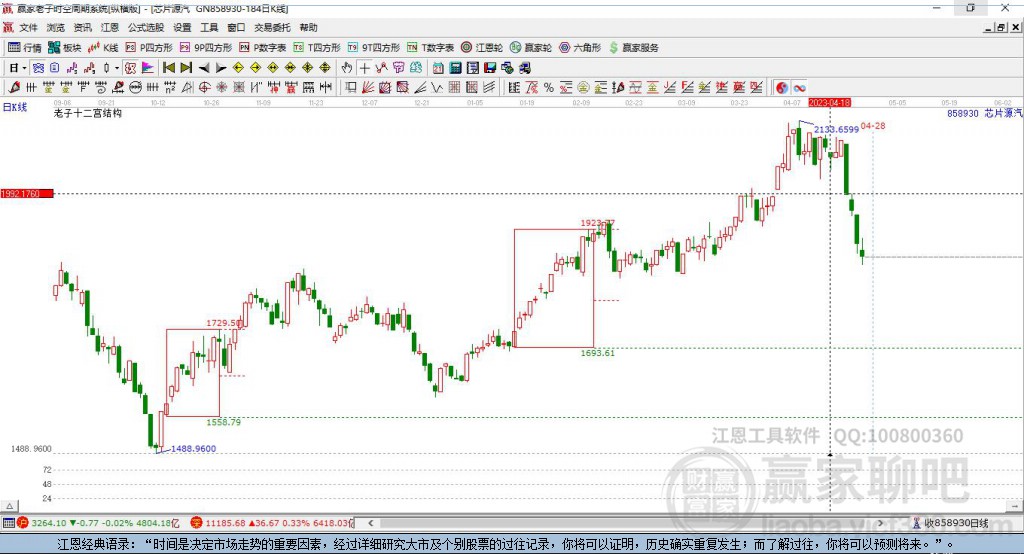Open 赢家服务 service dollar icon
This screenshot has height=554, width=1024.
click(x=633, y=48)
